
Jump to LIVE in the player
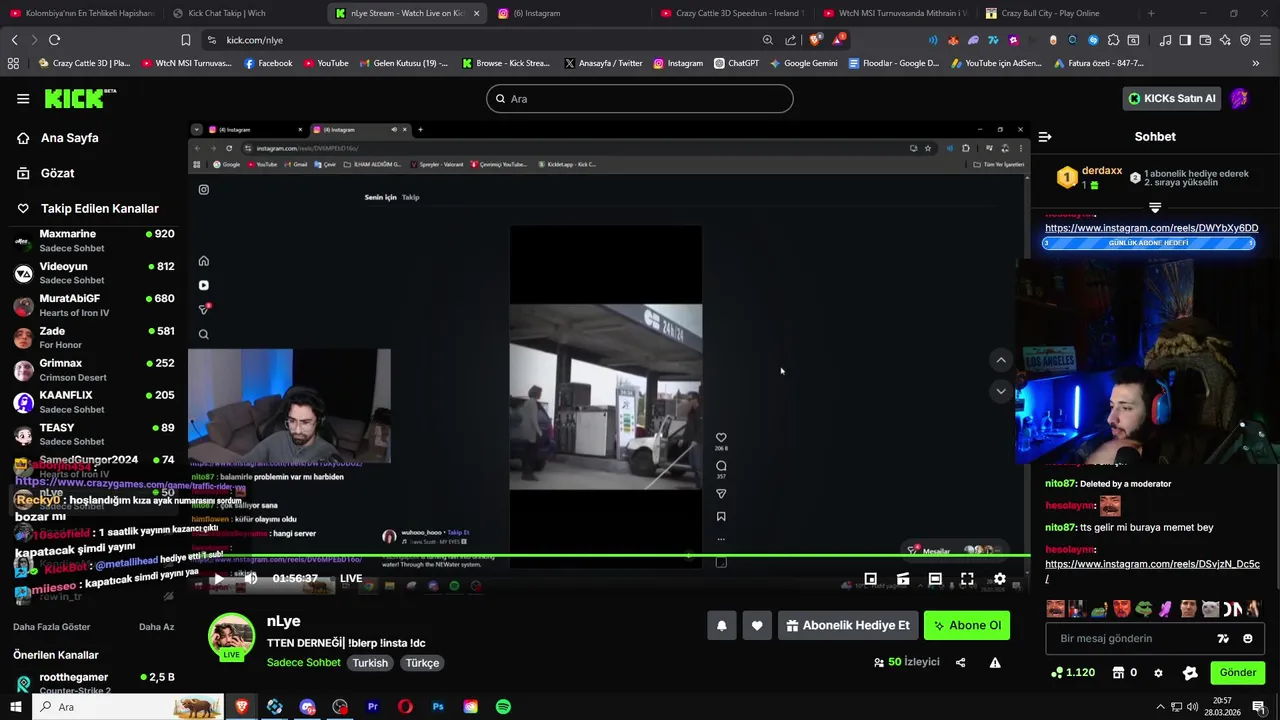click(x=351, y=578)
